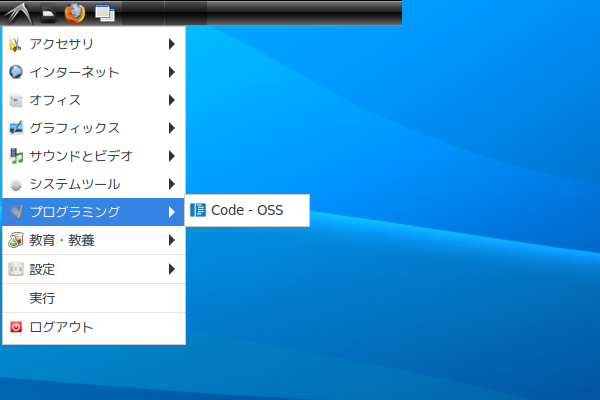Expand the システムツール submenu arrow

(x=172, y=184)
